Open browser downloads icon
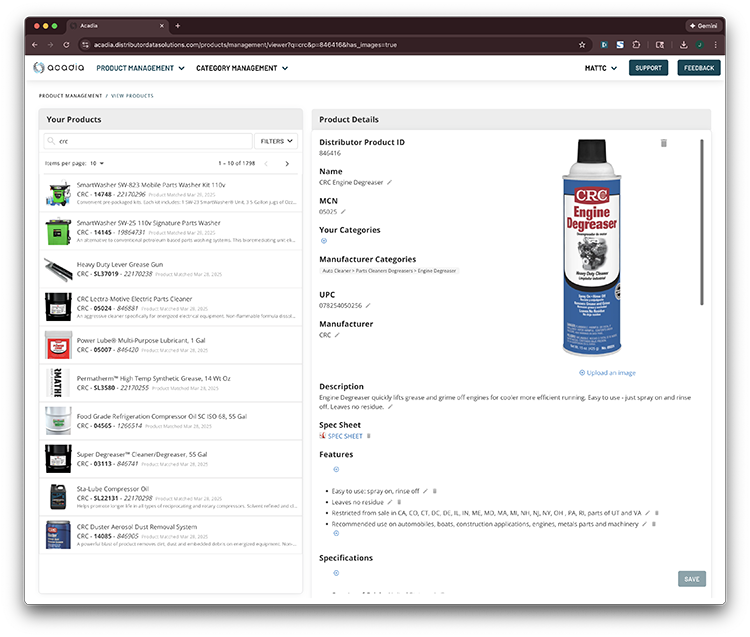 (x=684, y=44)
